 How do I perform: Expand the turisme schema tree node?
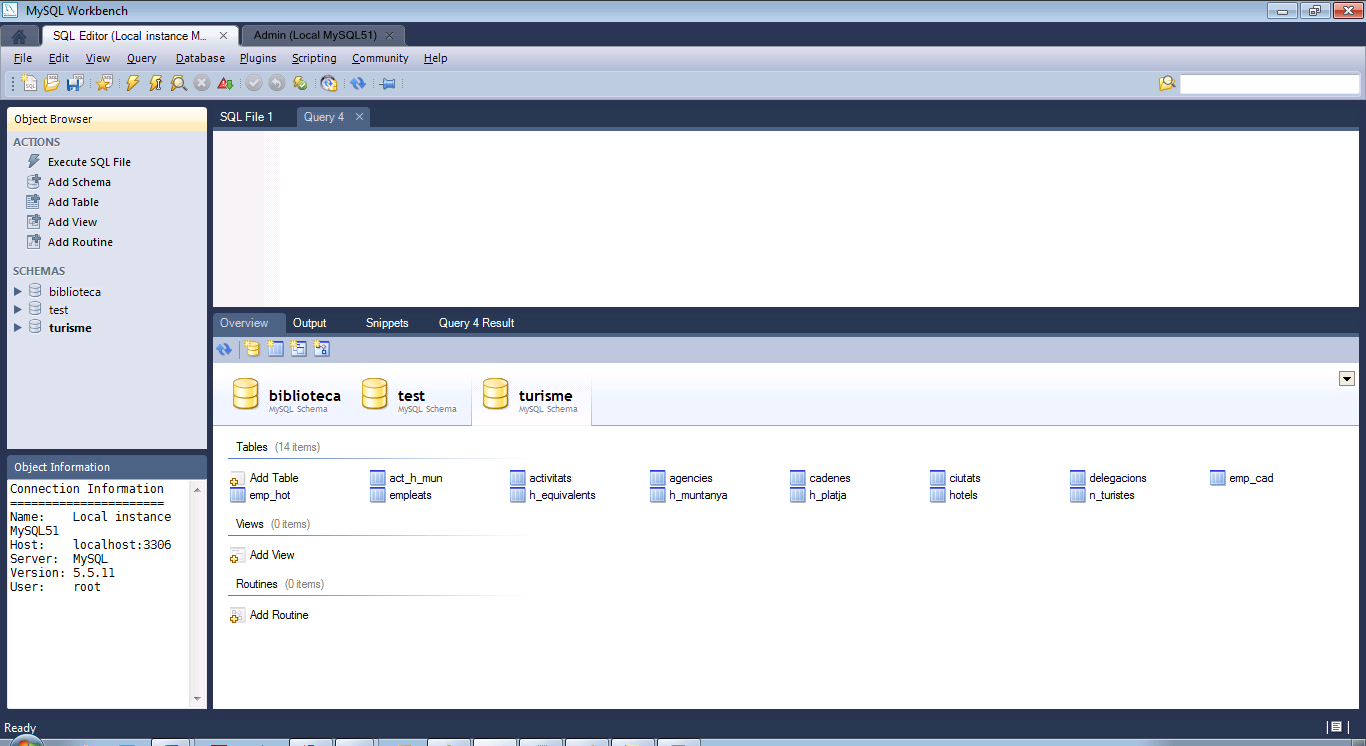pos(17,328)
